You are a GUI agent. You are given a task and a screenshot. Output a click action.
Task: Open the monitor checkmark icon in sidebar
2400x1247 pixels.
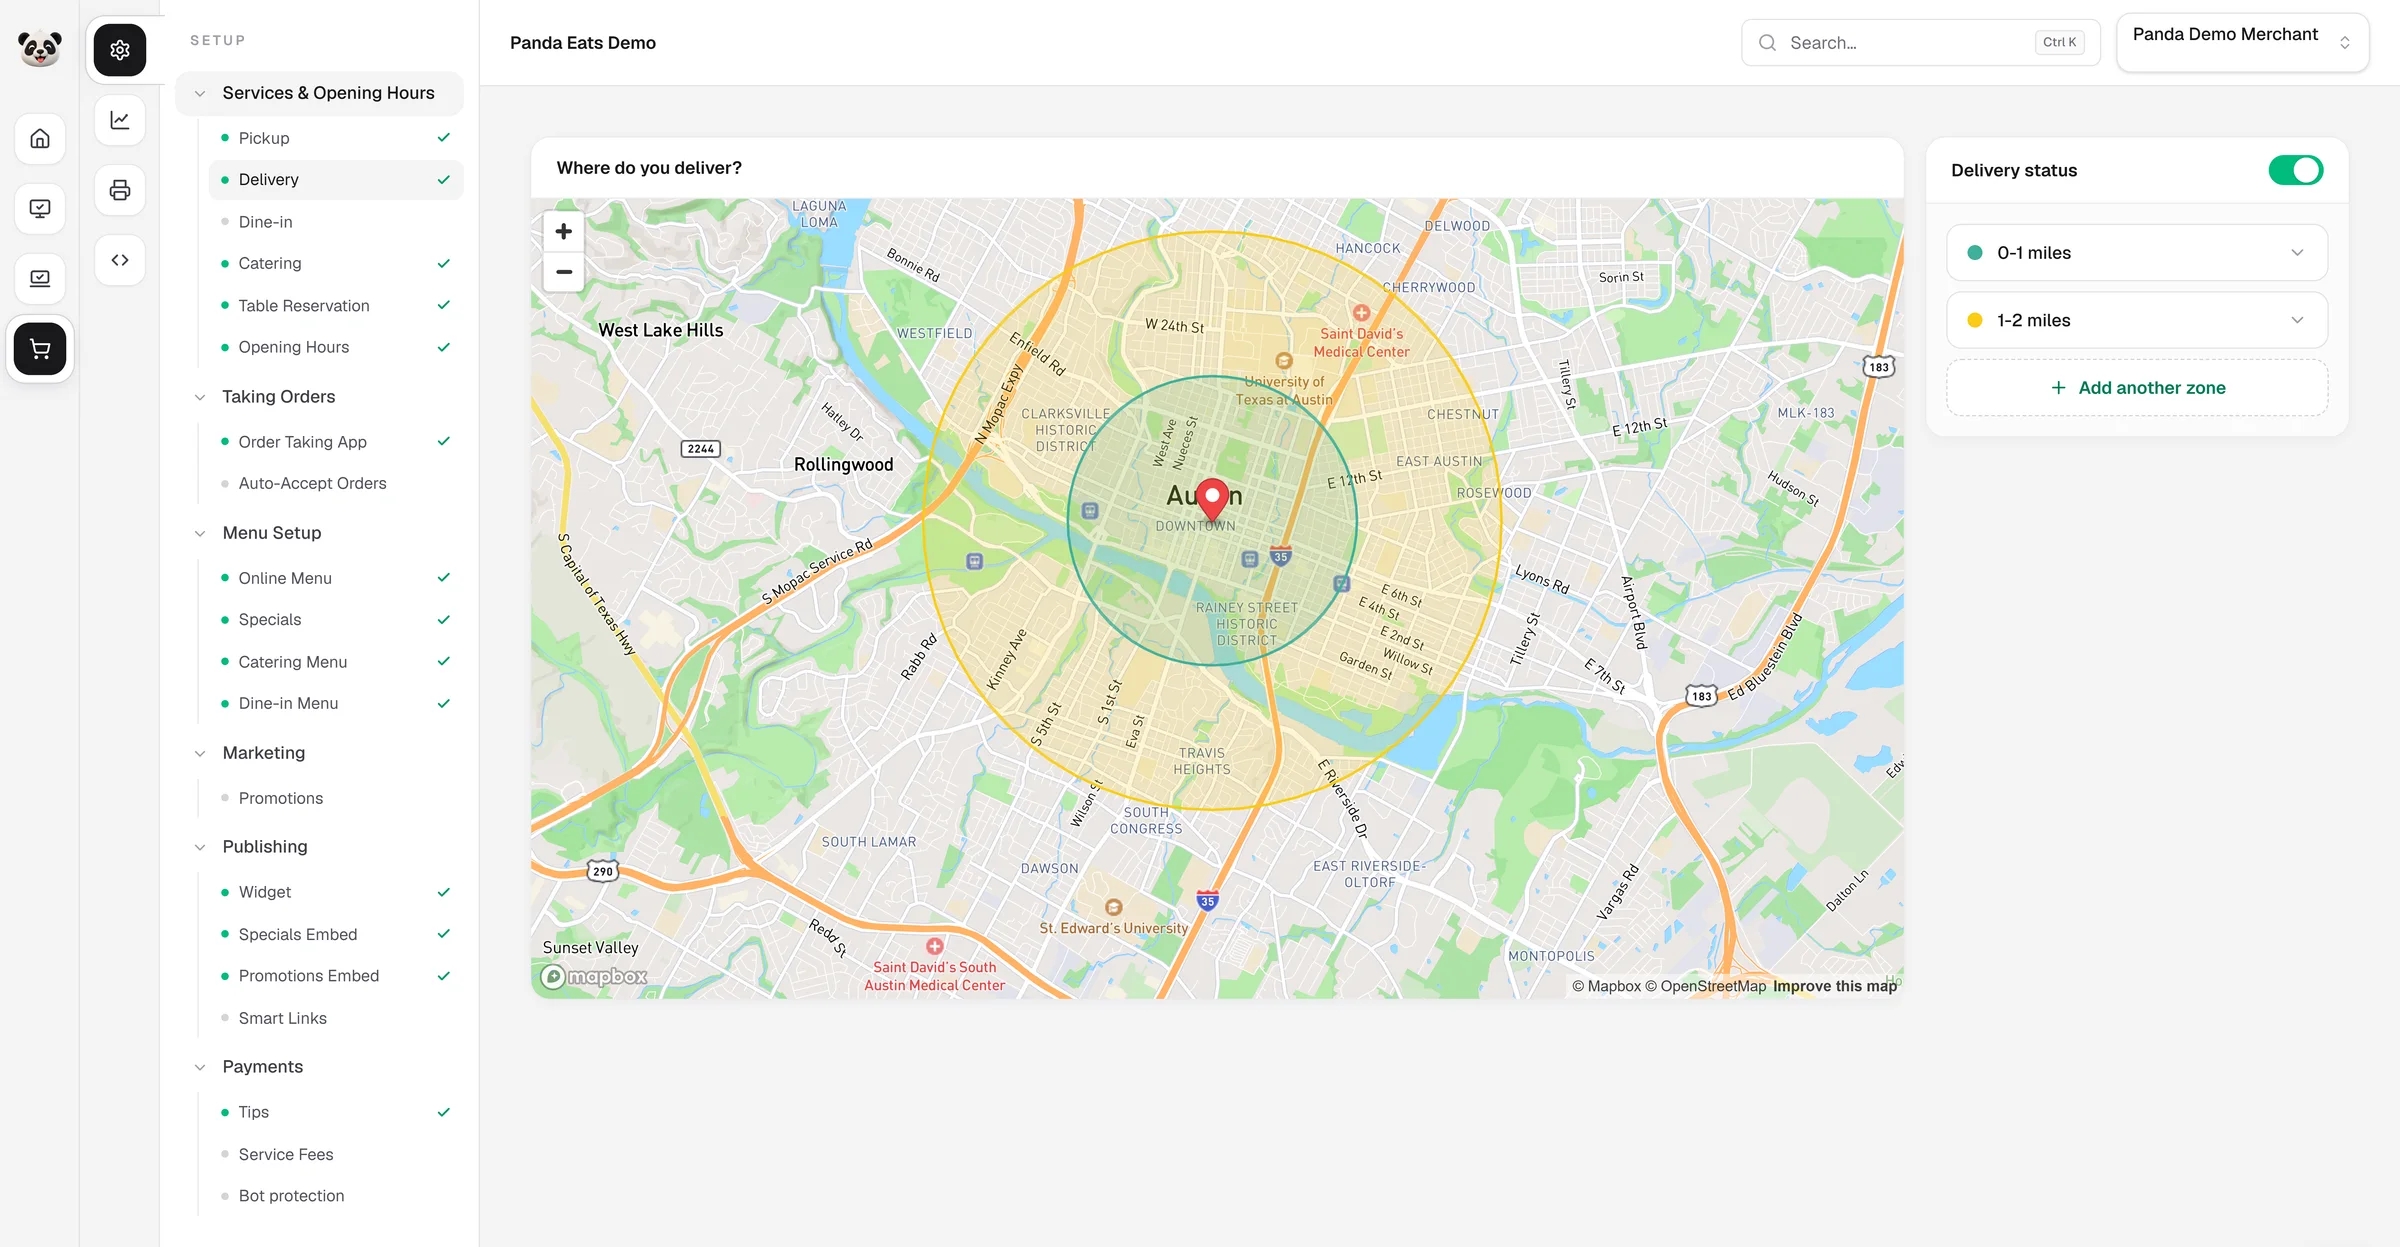pos(40,209)
